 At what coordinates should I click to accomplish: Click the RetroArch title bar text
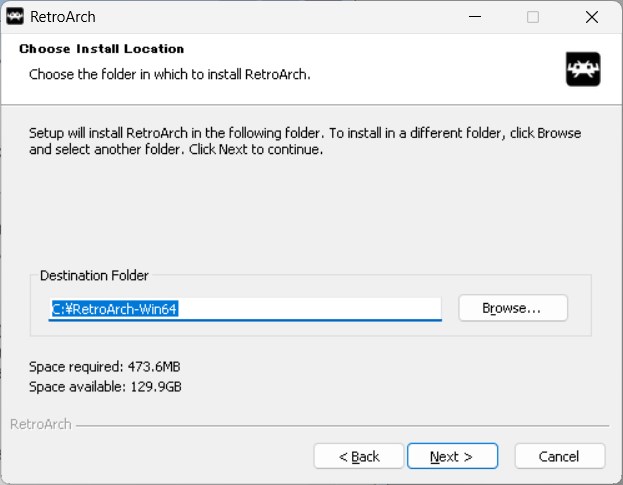pyautogui.click(x=63, y=17)
